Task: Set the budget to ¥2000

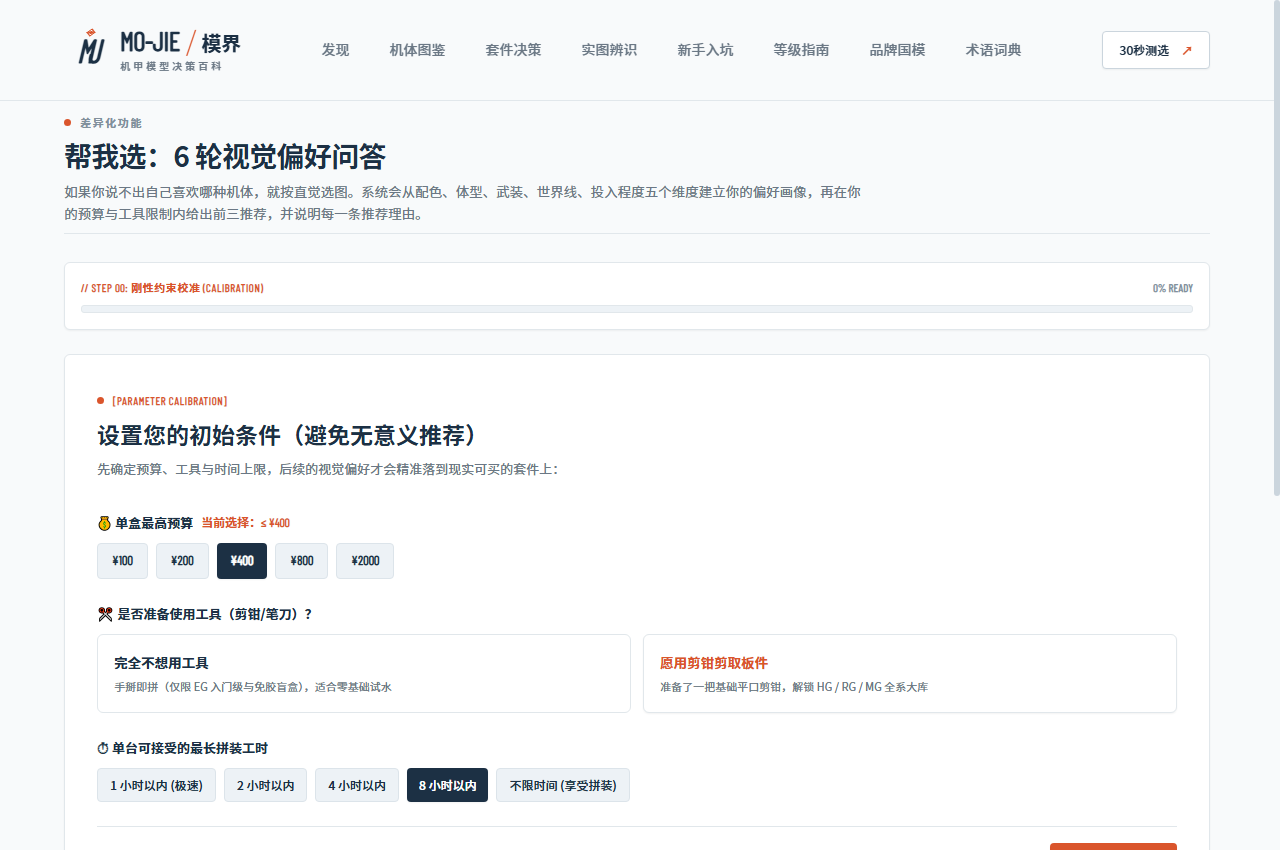Action: coord(365,561)
